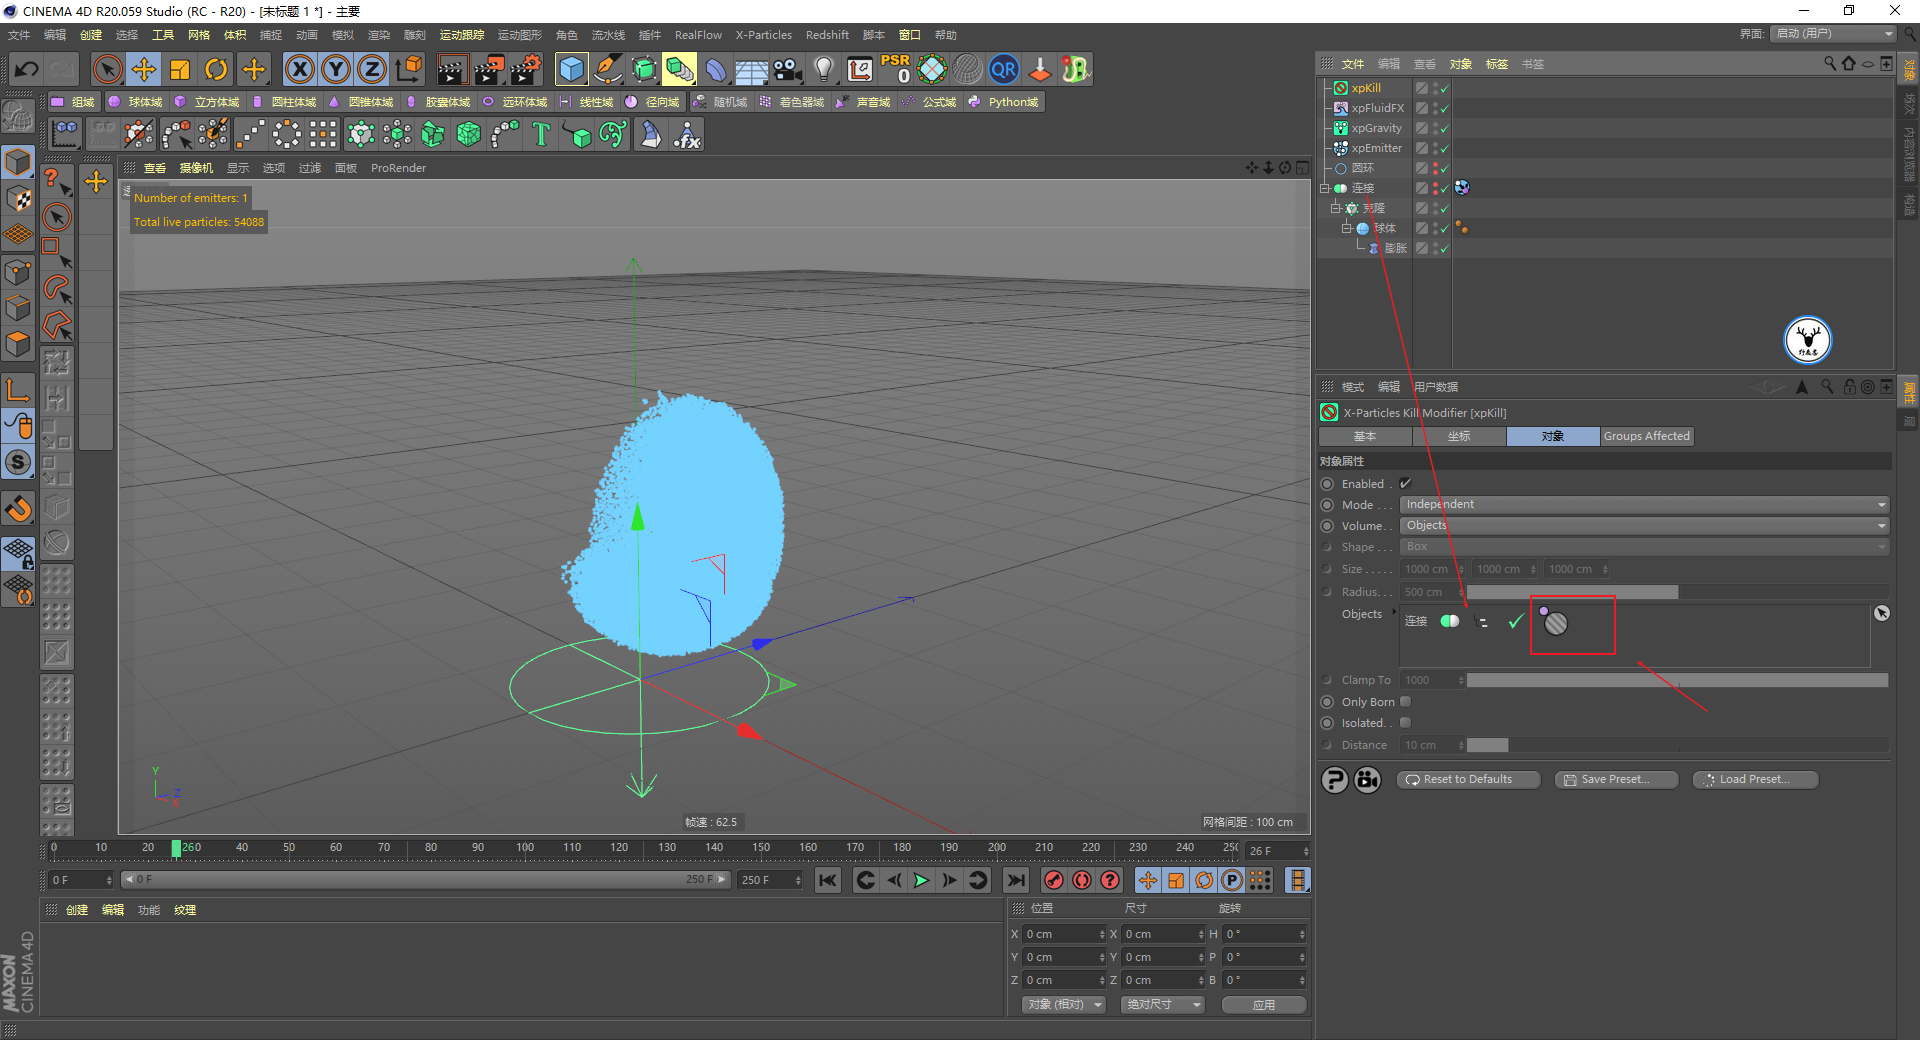Click the PSR 0 reset icon

click(x=896, y=69)
